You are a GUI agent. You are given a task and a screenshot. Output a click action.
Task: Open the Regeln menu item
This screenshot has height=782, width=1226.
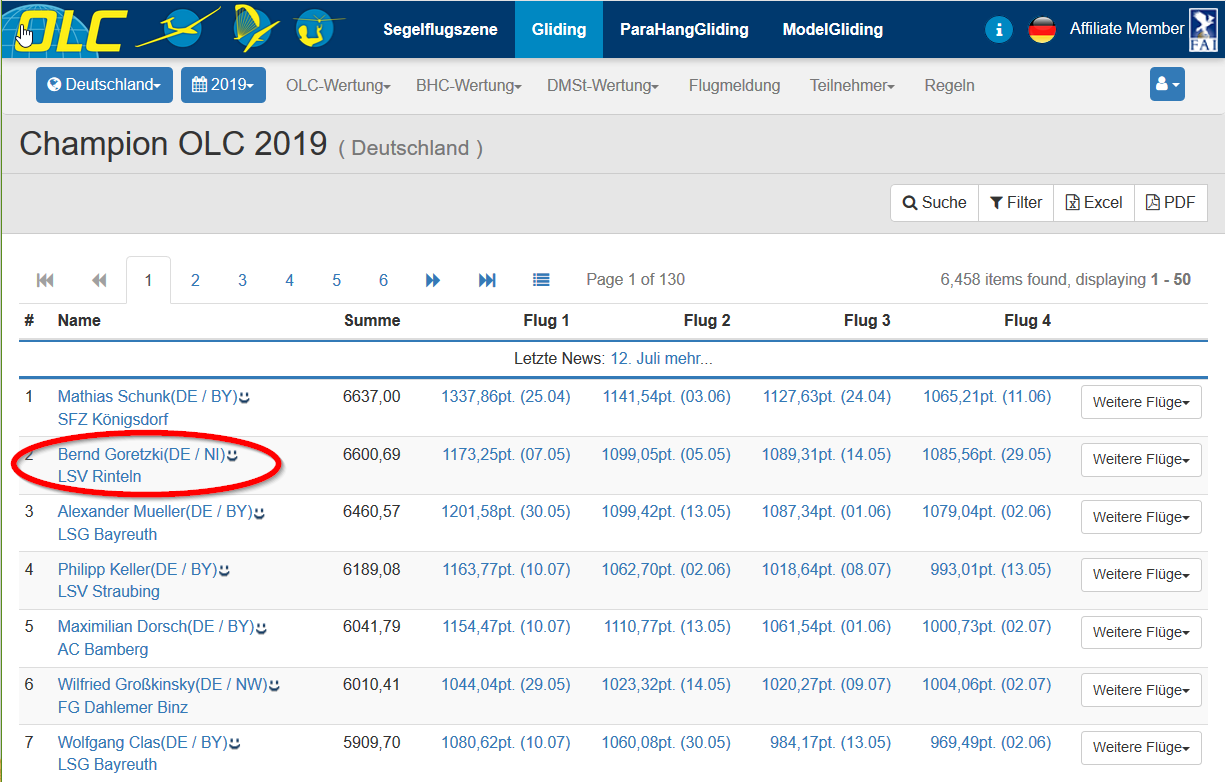point(949,86)
